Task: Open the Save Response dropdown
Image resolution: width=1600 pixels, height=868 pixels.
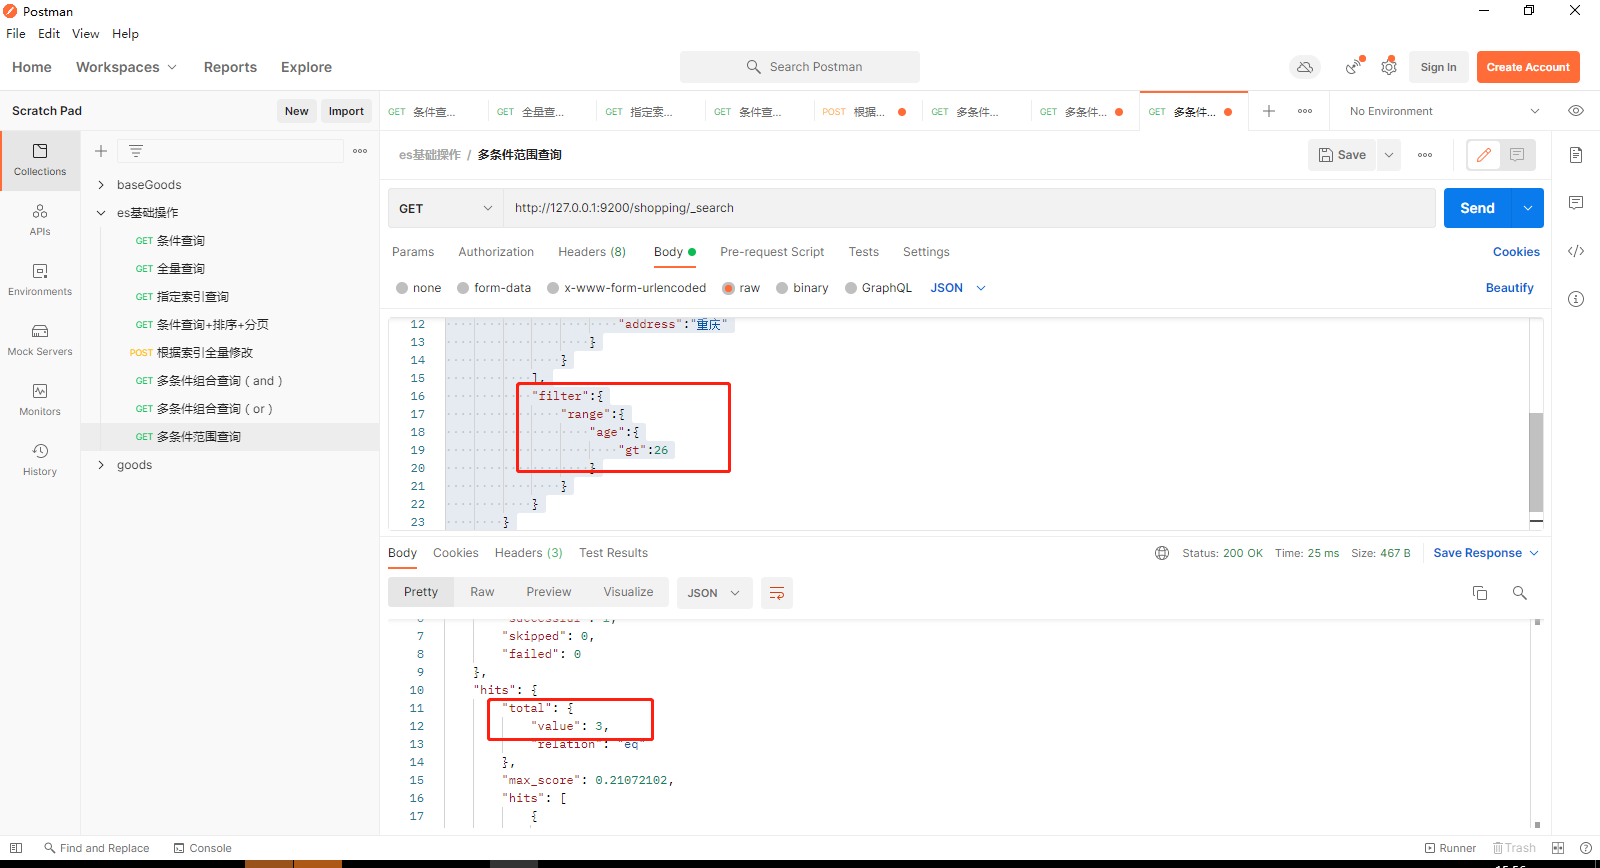Action: click(1486, 553)
